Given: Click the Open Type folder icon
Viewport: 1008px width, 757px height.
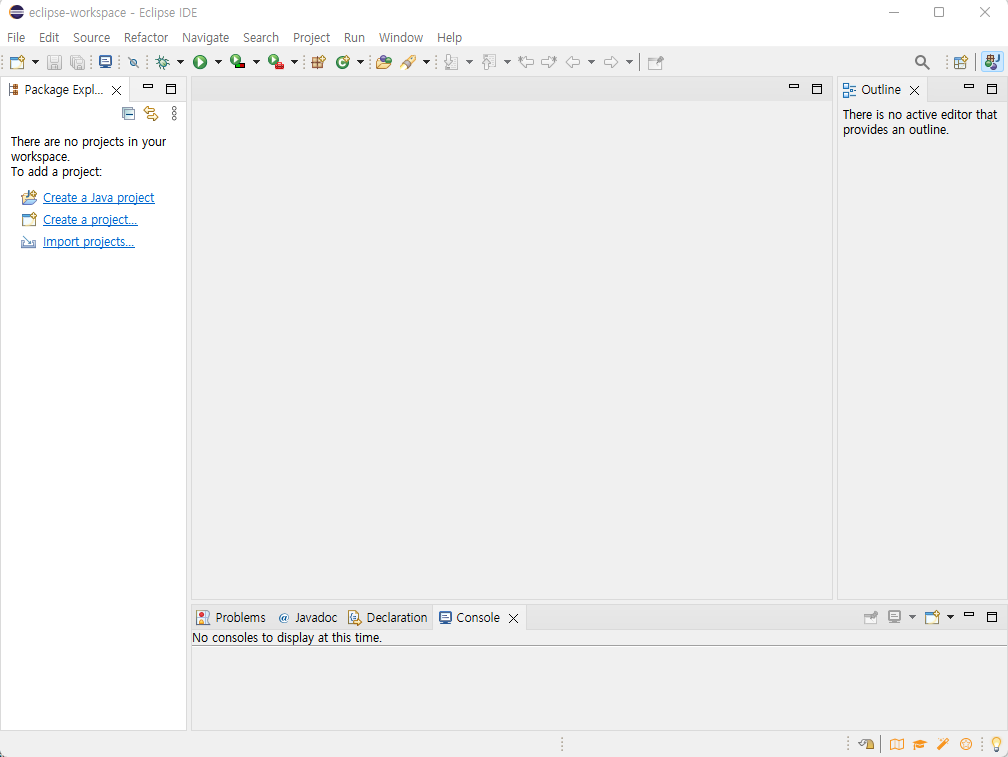Looking at the screenshot, I should pos(384,62).
